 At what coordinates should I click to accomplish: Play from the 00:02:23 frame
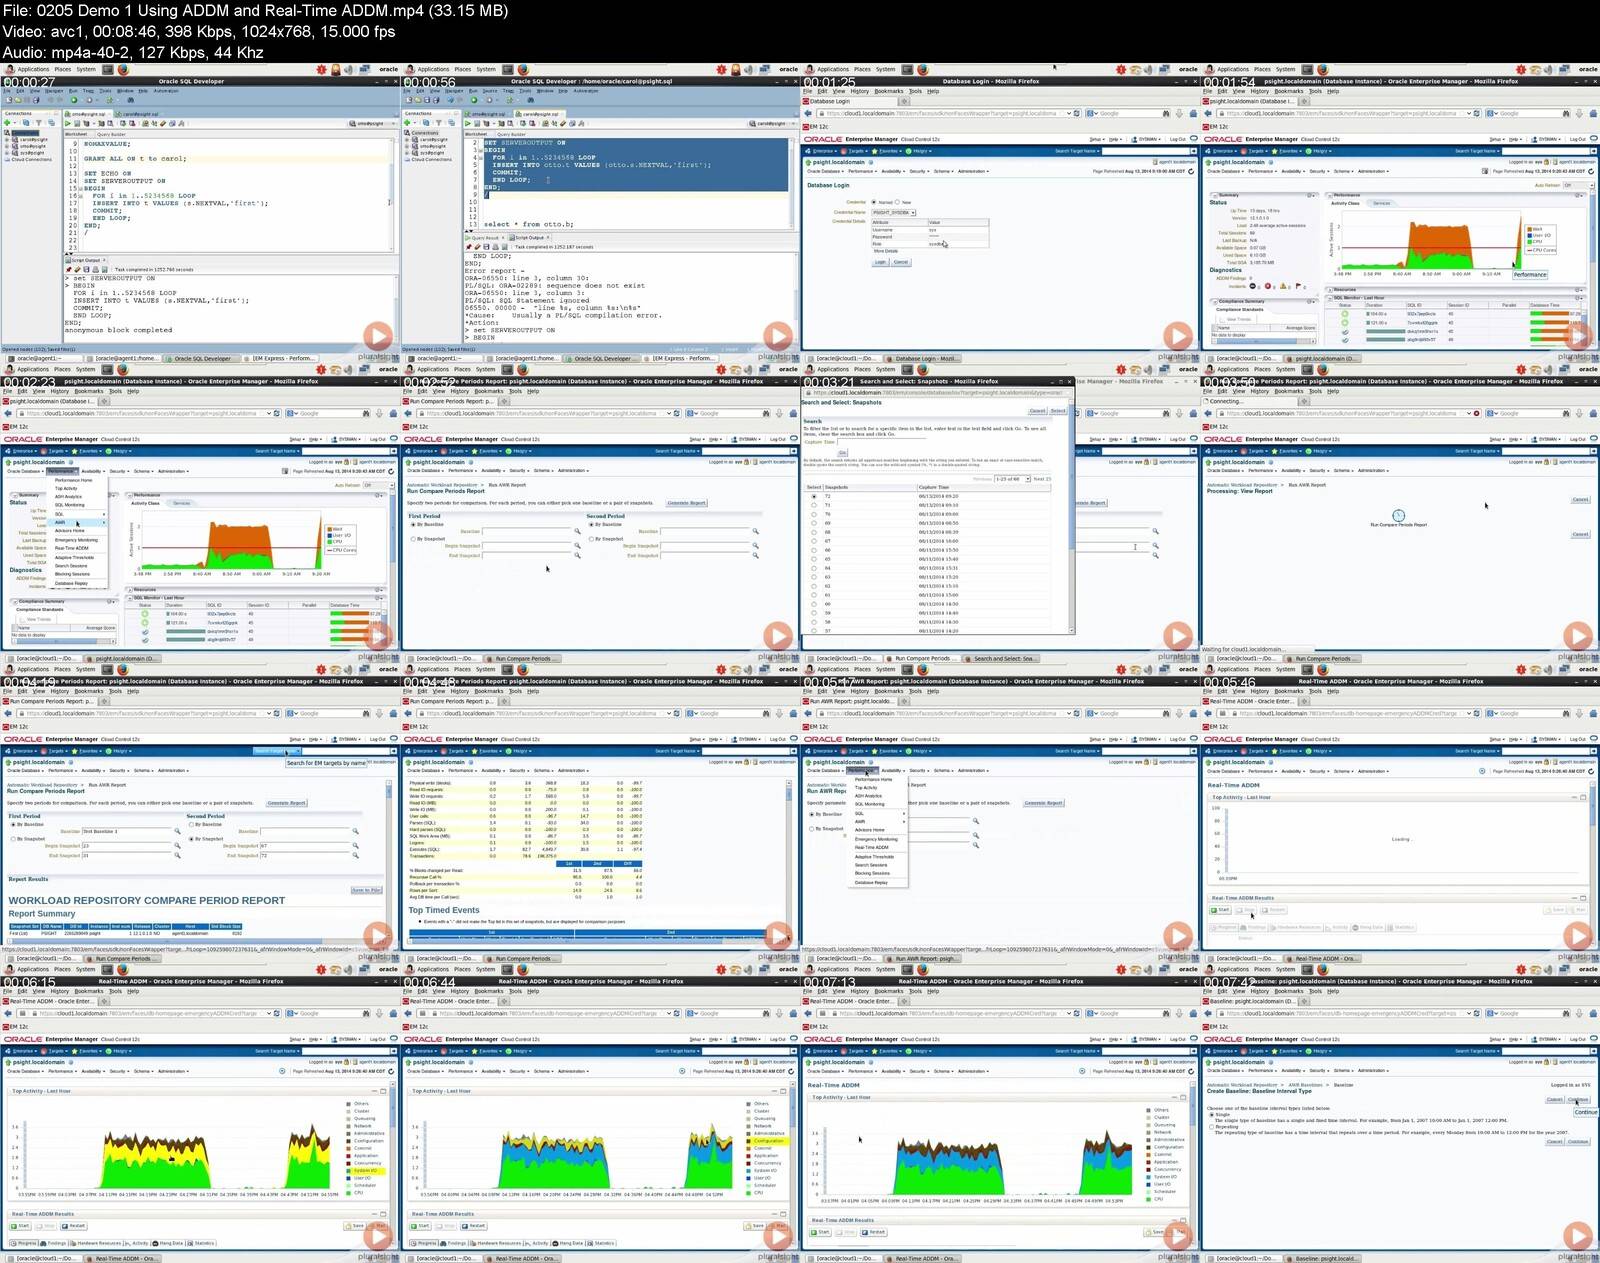377,636
